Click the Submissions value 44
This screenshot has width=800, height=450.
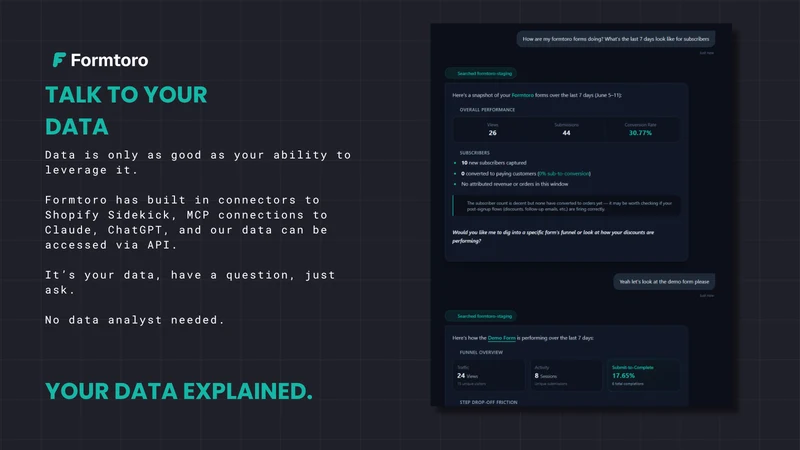point(566,133)
